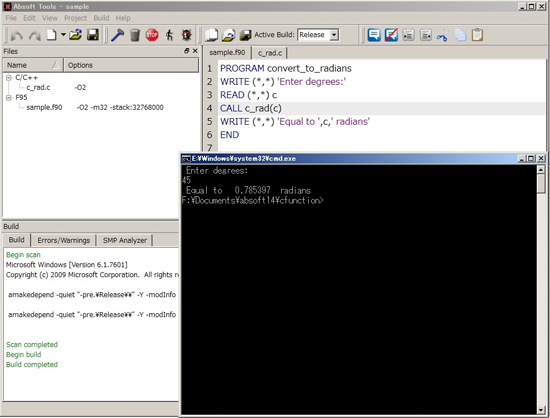
Task: Click the red Stop sign icon
Action: coord(152,35)
